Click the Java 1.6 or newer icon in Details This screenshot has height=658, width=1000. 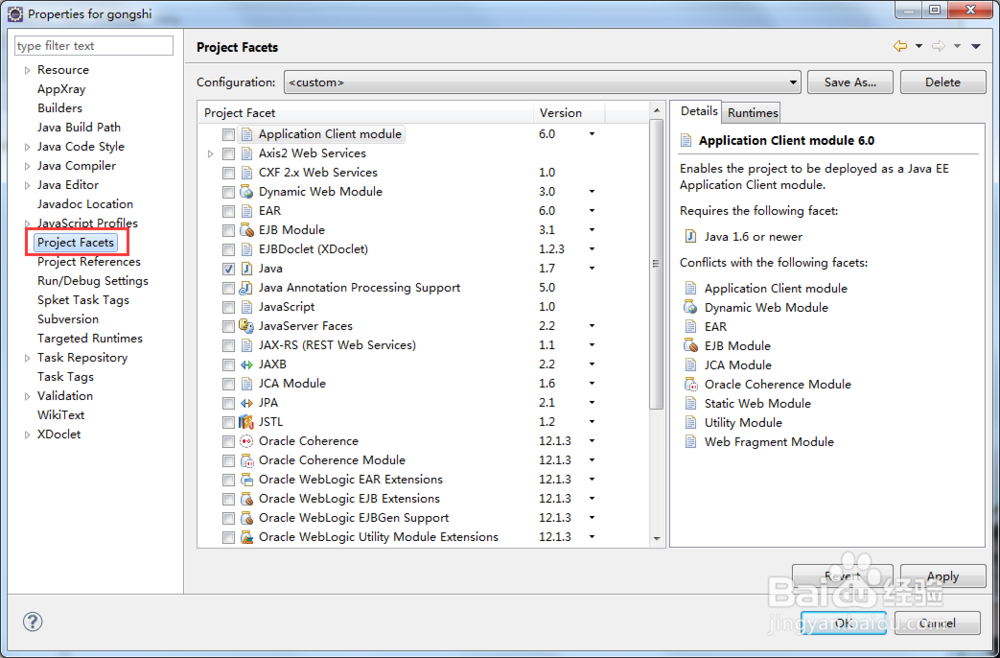(x=690, y=237)
